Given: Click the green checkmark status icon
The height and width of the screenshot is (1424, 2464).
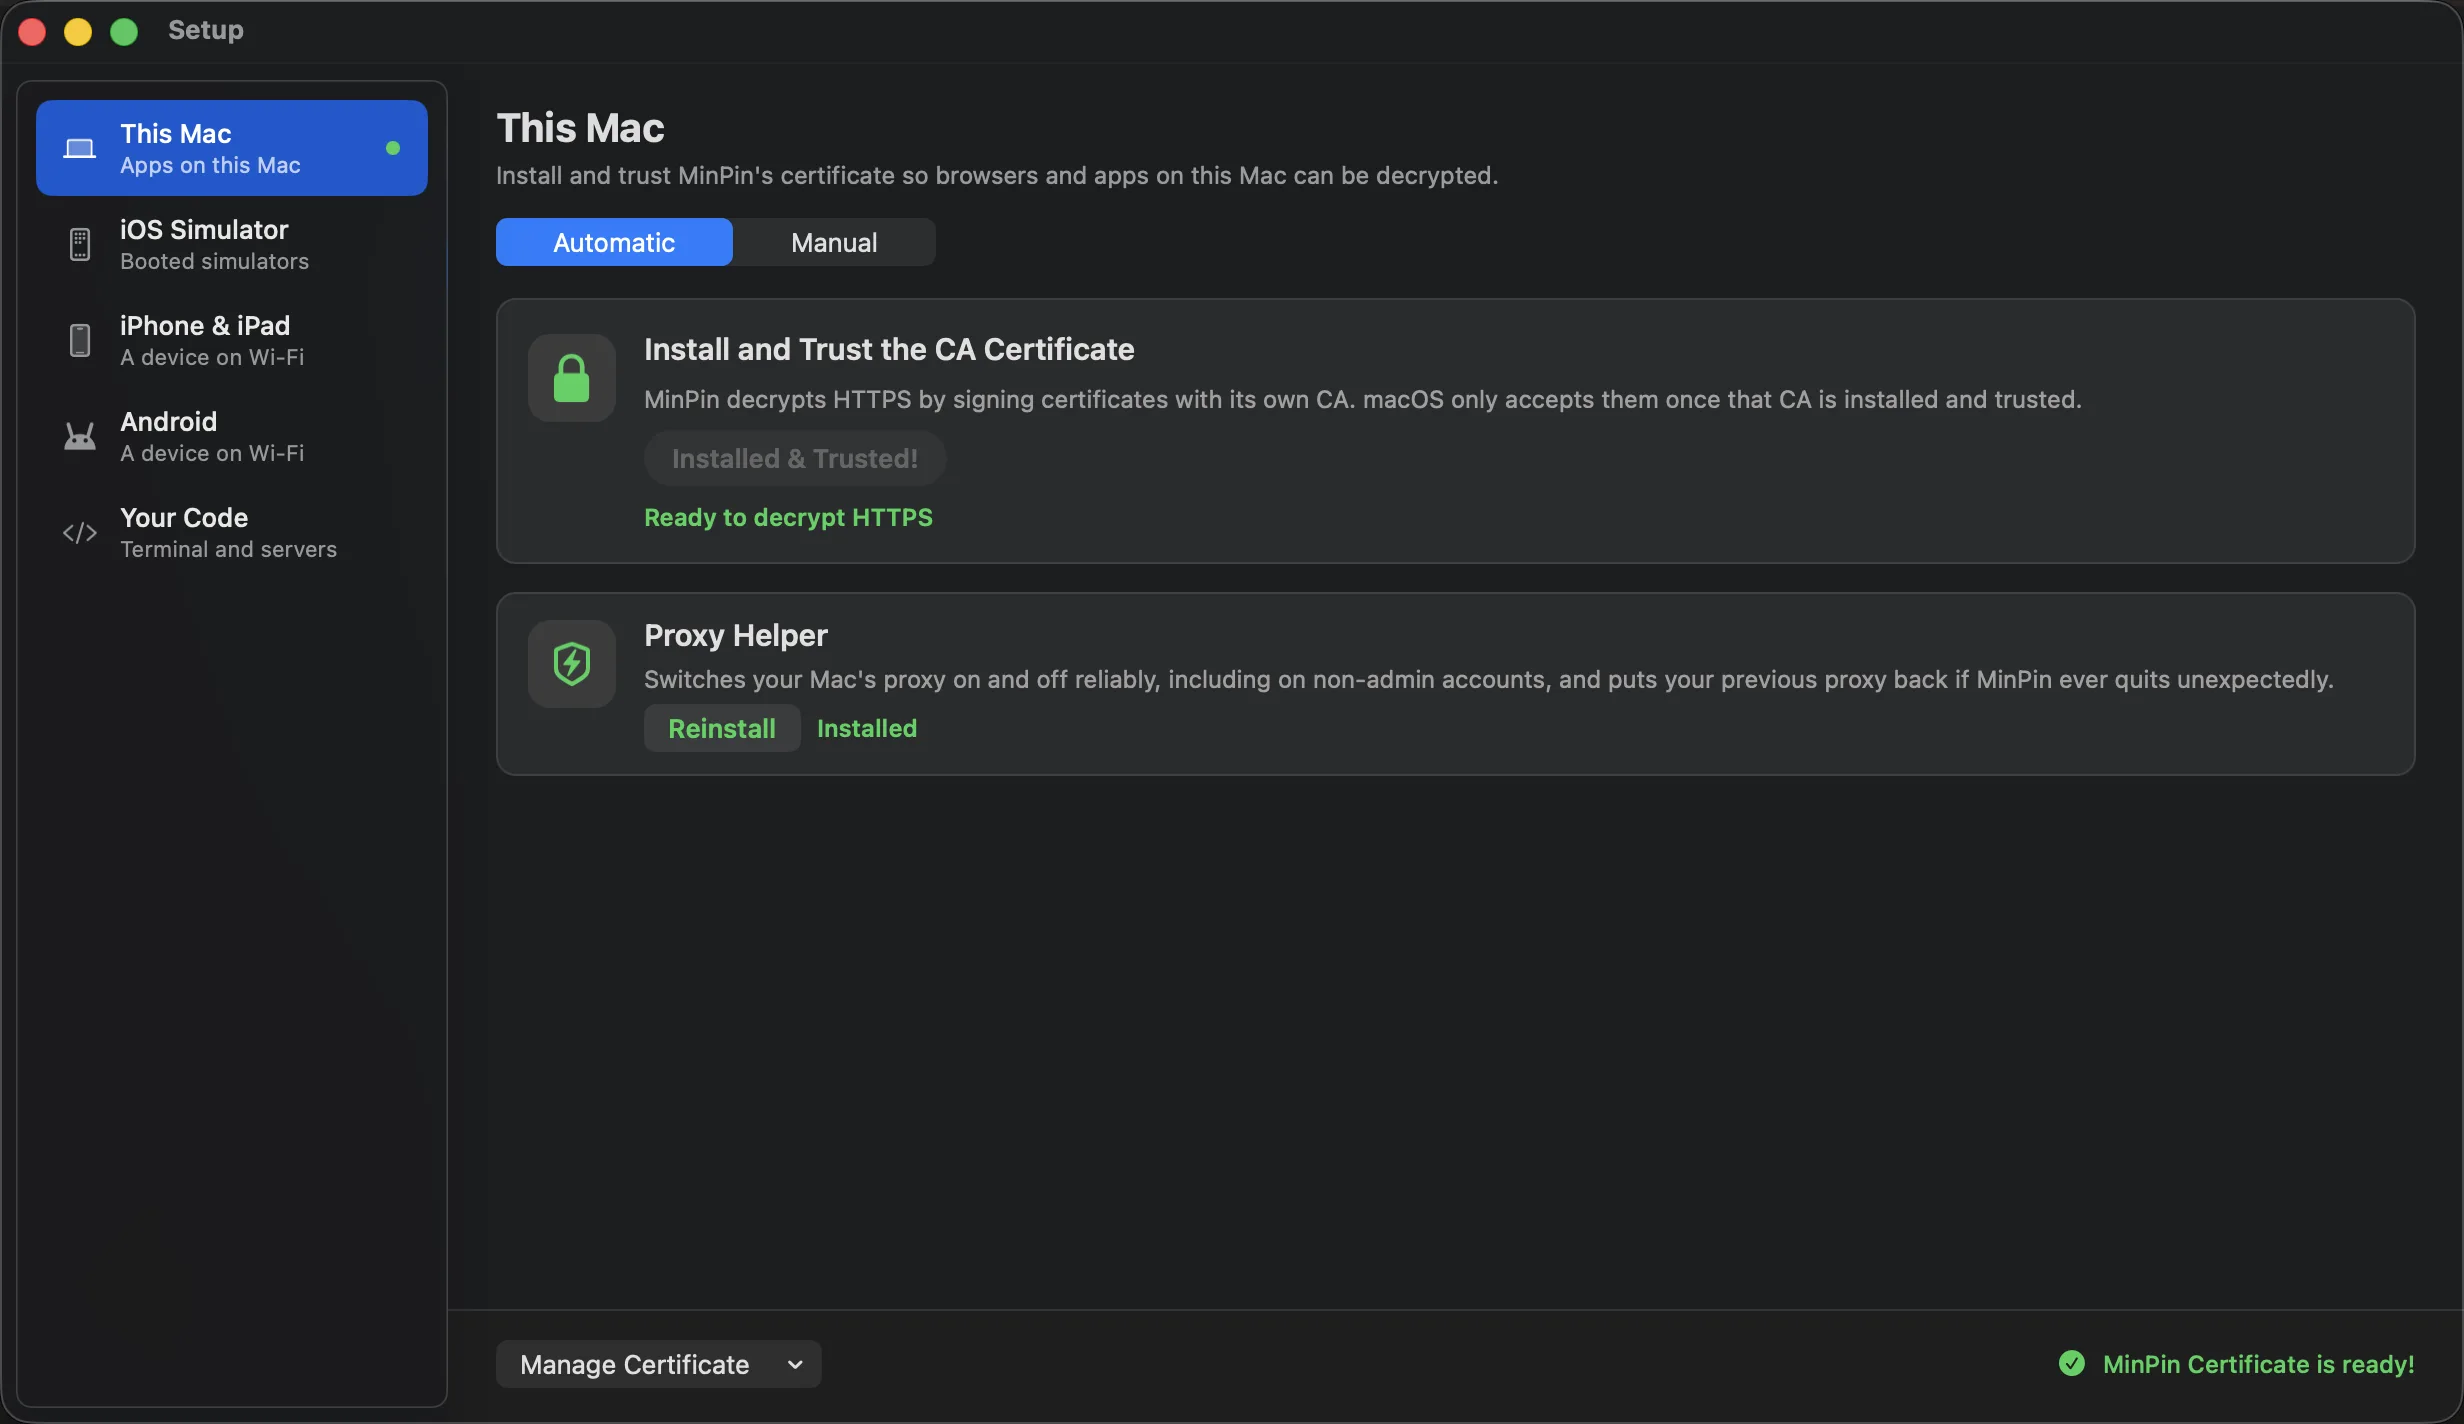Looking at the screenshot, I should coord(2072,1364).
